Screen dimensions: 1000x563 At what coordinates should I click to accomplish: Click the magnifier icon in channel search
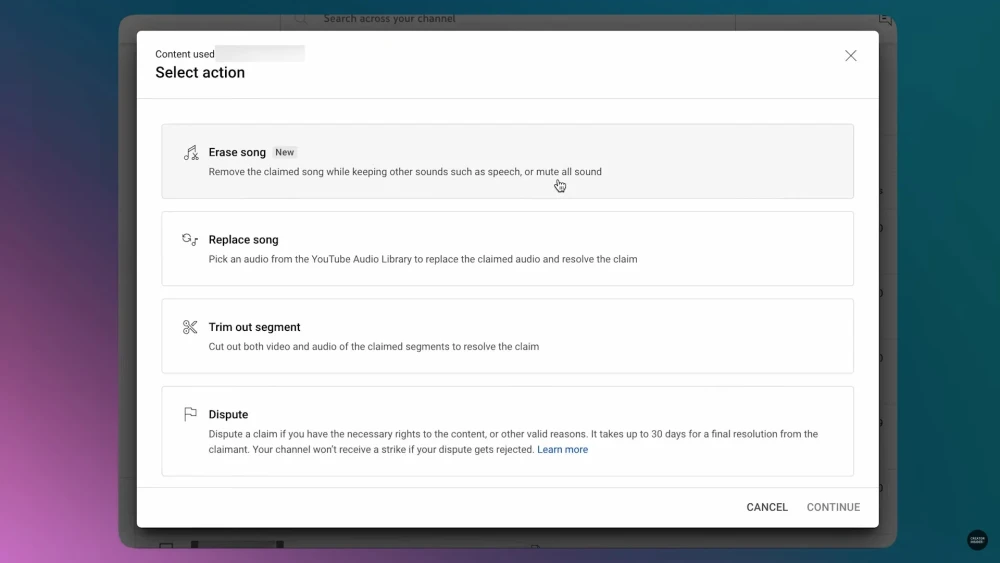click(x=300, y=19)
